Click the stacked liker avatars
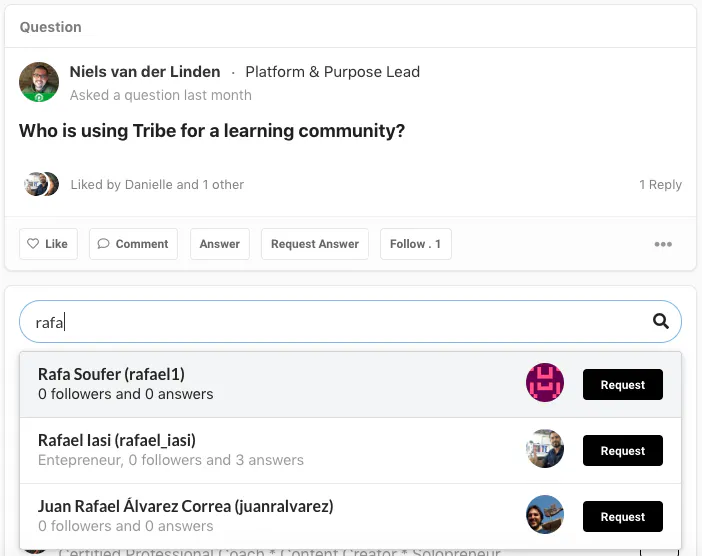 point(41,184)
